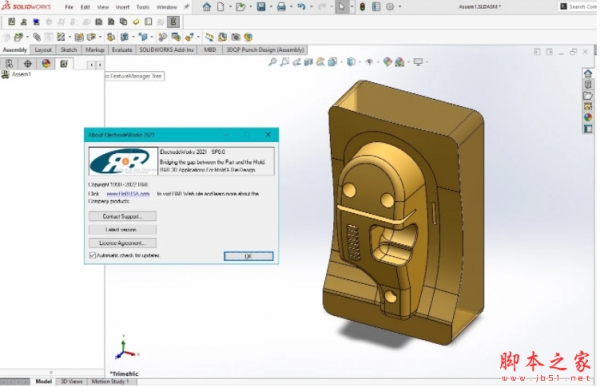Viewport: 600px width, 387px height.
Task: Toggle Automatic check for updates checkbox
Action: pyautogui.click(x=92, y=255)
